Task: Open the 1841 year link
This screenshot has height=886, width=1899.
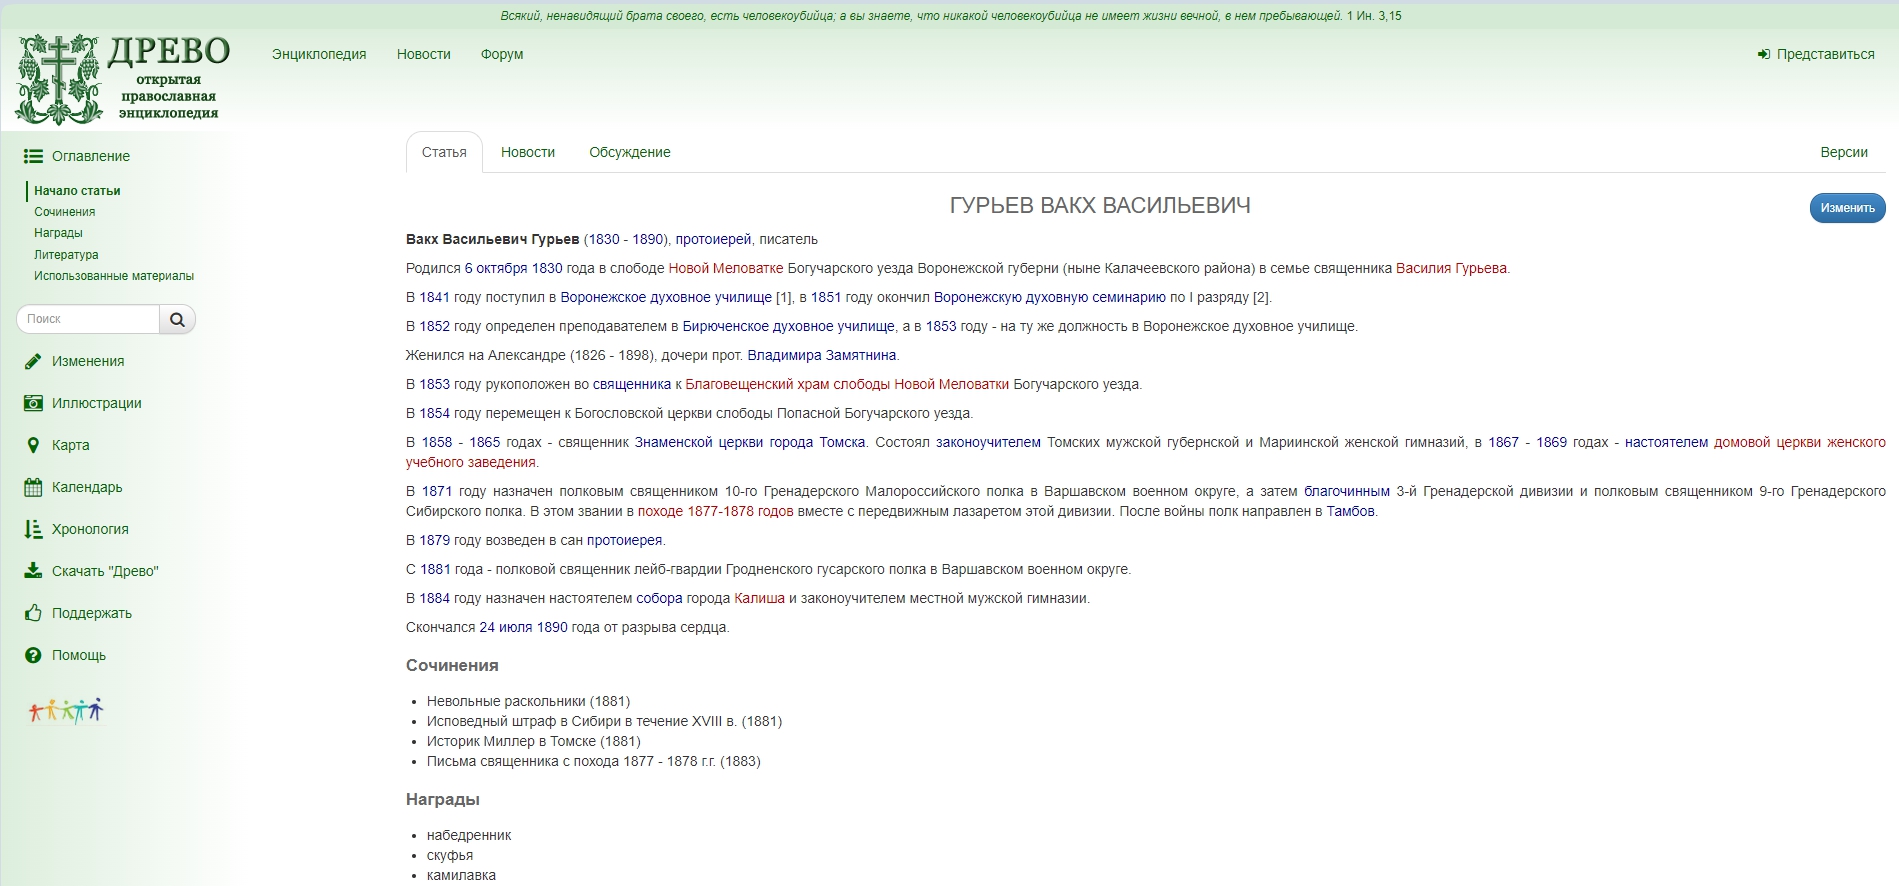Action: point(435,297)
